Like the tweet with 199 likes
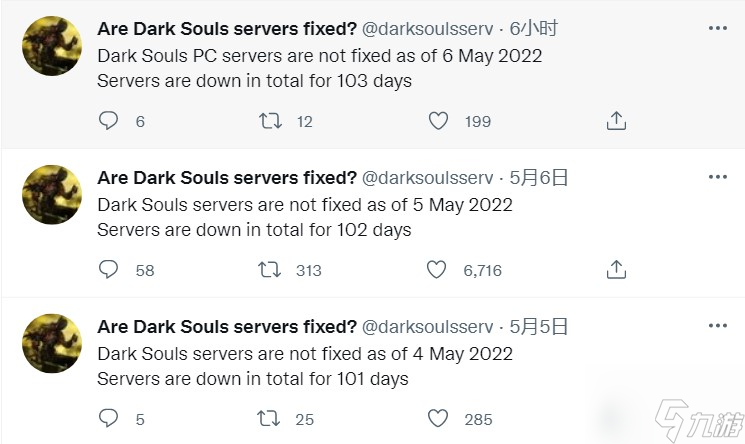 coord(438,121)
